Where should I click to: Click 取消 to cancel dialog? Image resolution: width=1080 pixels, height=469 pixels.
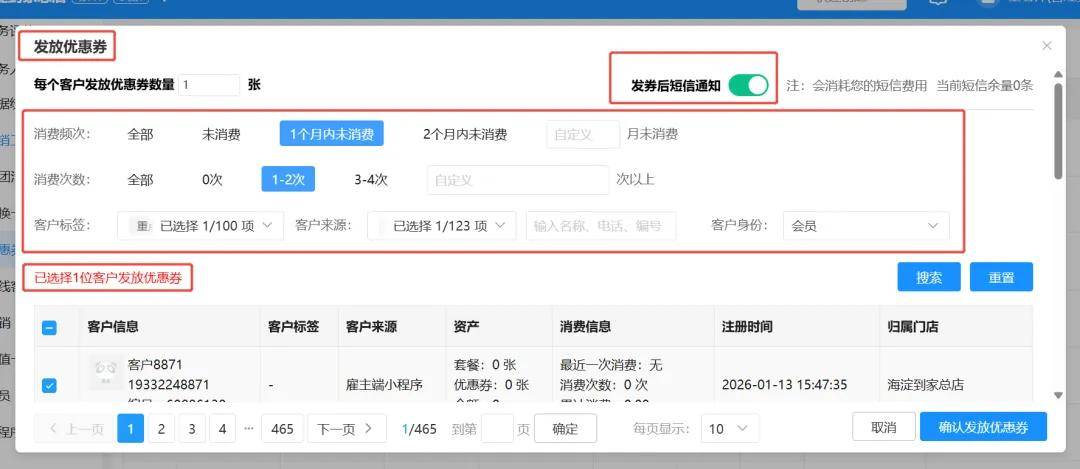point(883,427)
